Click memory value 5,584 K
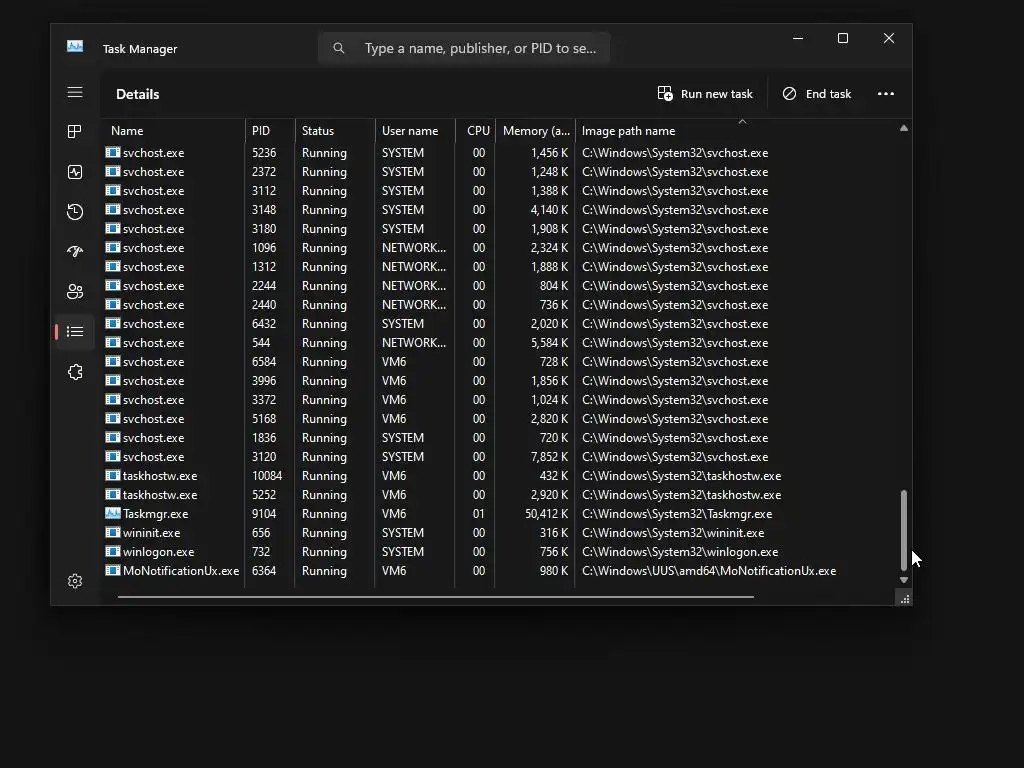The width and height of the screenshot is (1024, 768). click(x=549, y=343)
